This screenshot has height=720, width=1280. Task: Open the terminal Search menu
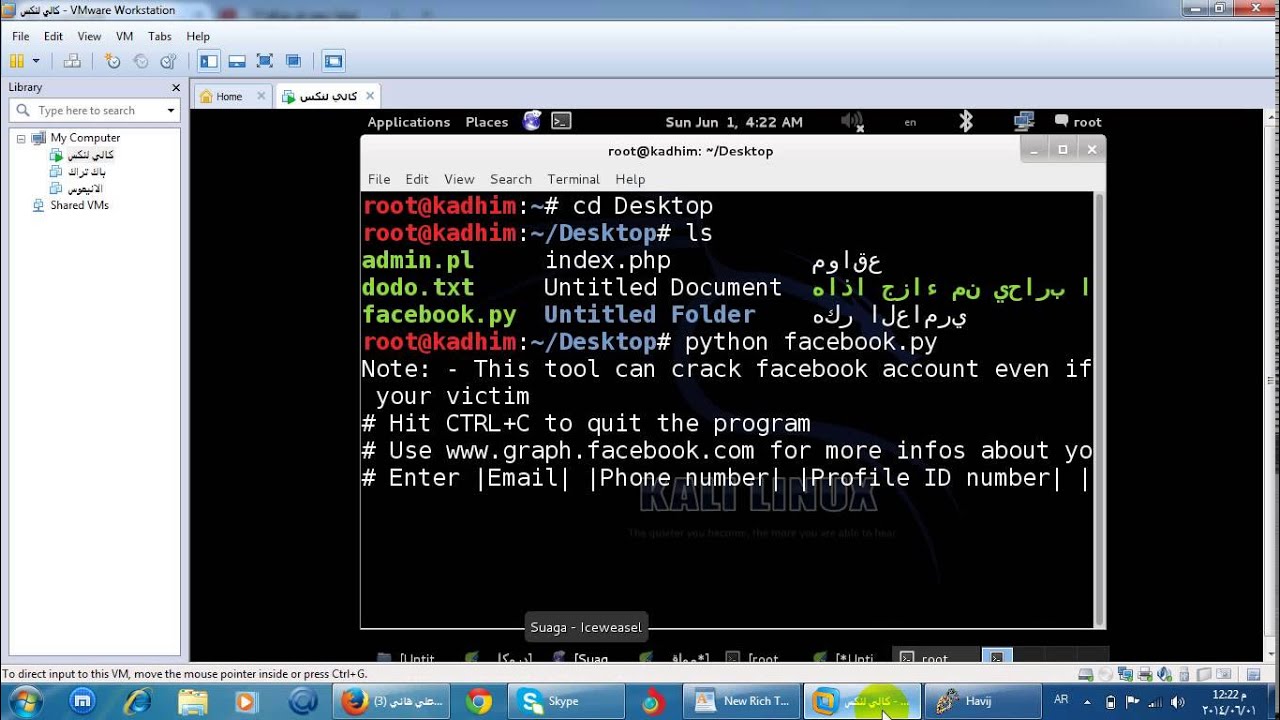pyautogui.click(x=511, y=179)
